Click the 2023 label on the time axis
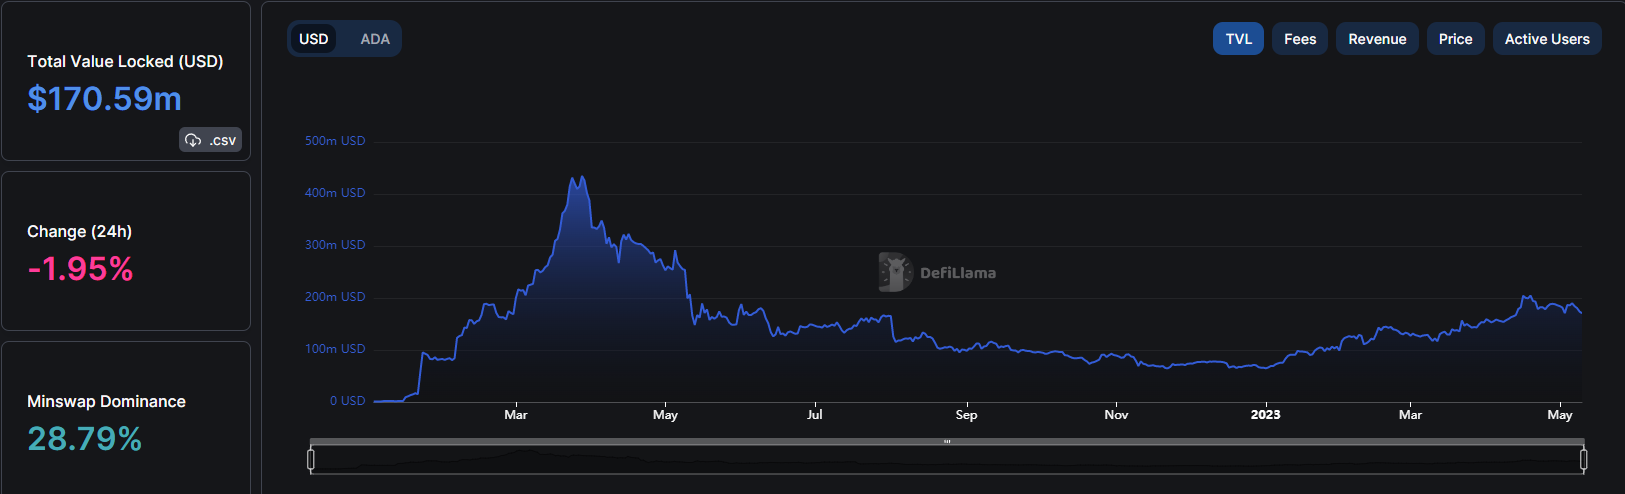This screenshot has height=494, width=1625. coord(1265,414)
